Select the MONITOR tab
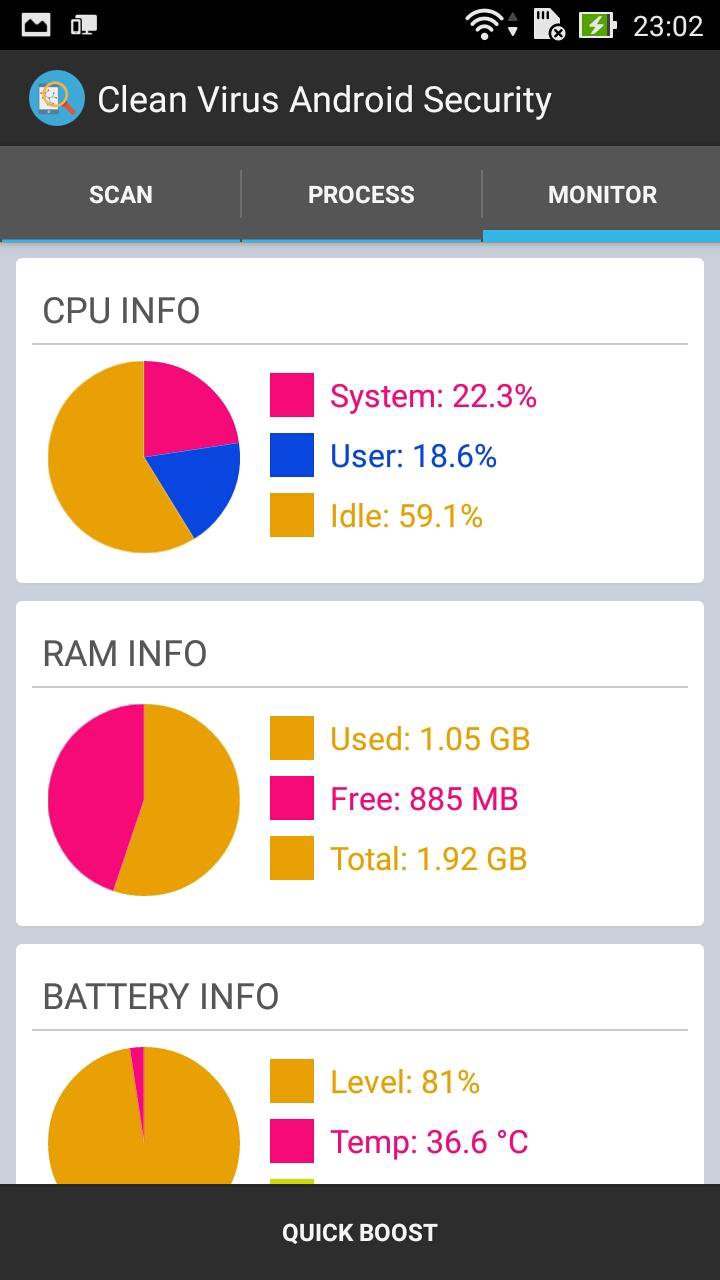The width and height of the screenshot is (720, 1280). [x=602, y=194]
